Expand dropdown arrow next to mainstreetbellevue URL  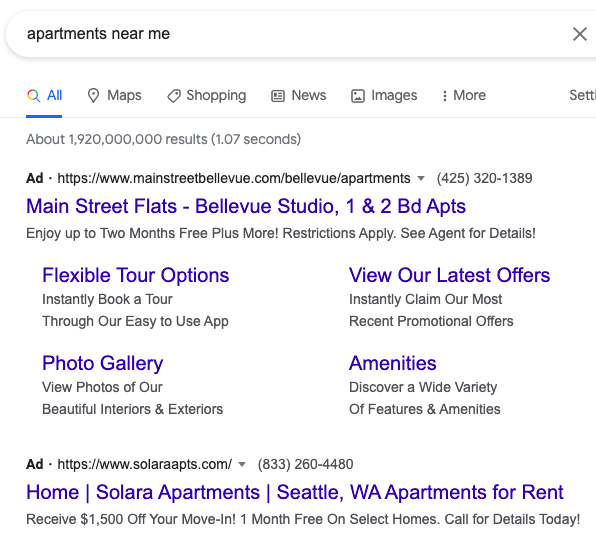click(x=421, y=178)
